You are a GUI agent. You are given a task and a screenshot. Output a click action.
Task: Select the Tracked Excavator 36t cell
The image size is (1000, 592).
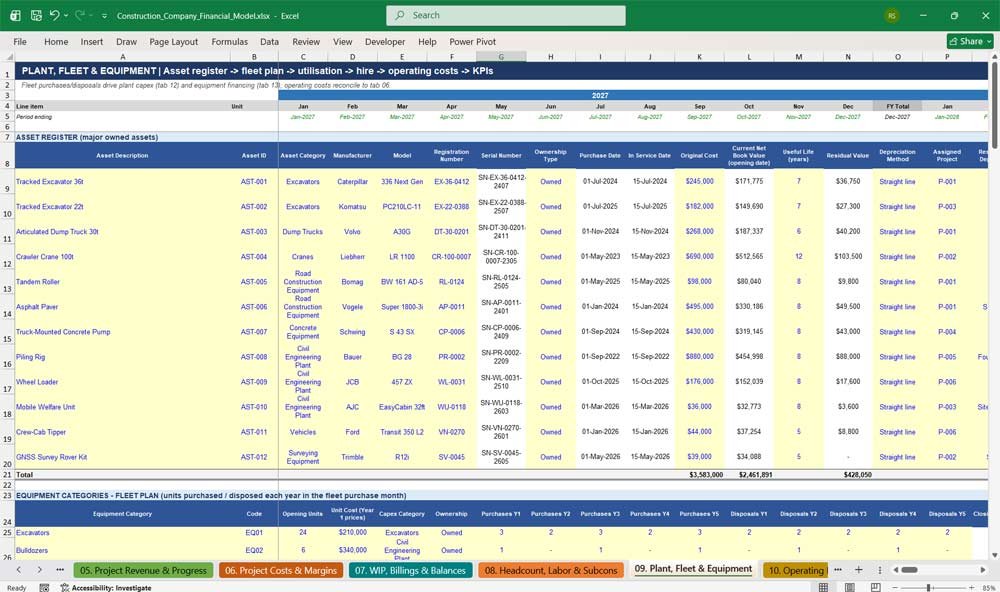coord(122,181)
